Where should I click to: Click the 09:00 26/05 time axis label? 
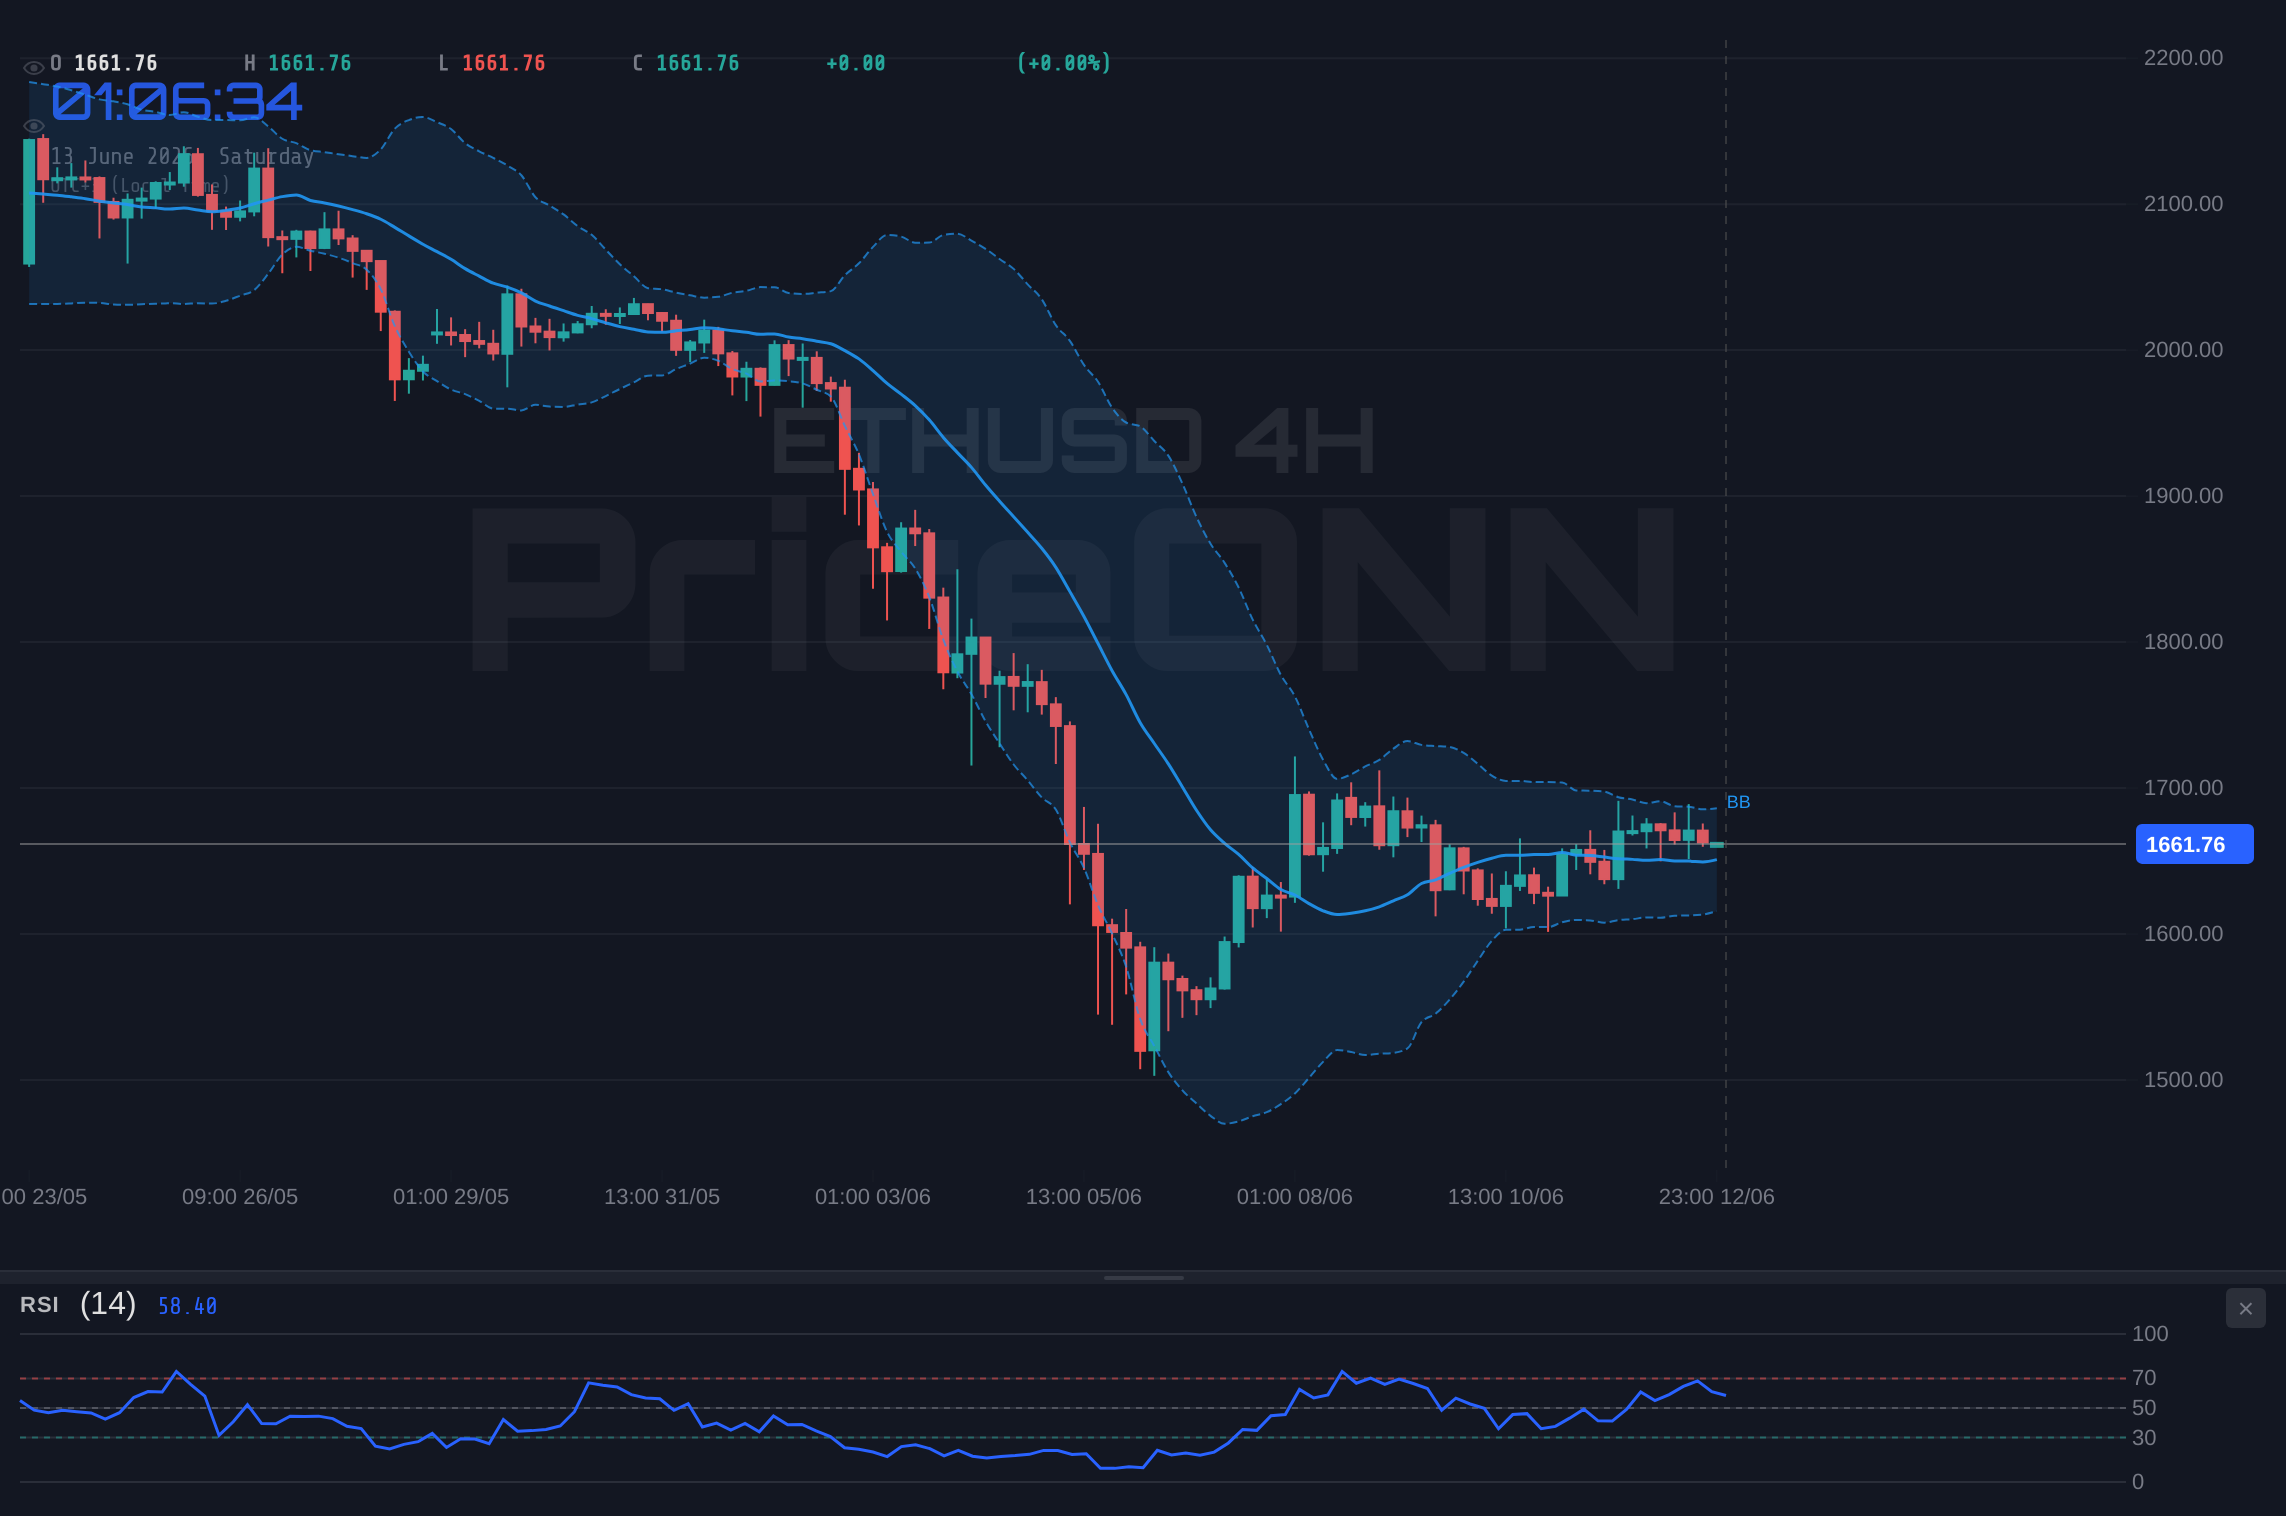pos(240,1197)
